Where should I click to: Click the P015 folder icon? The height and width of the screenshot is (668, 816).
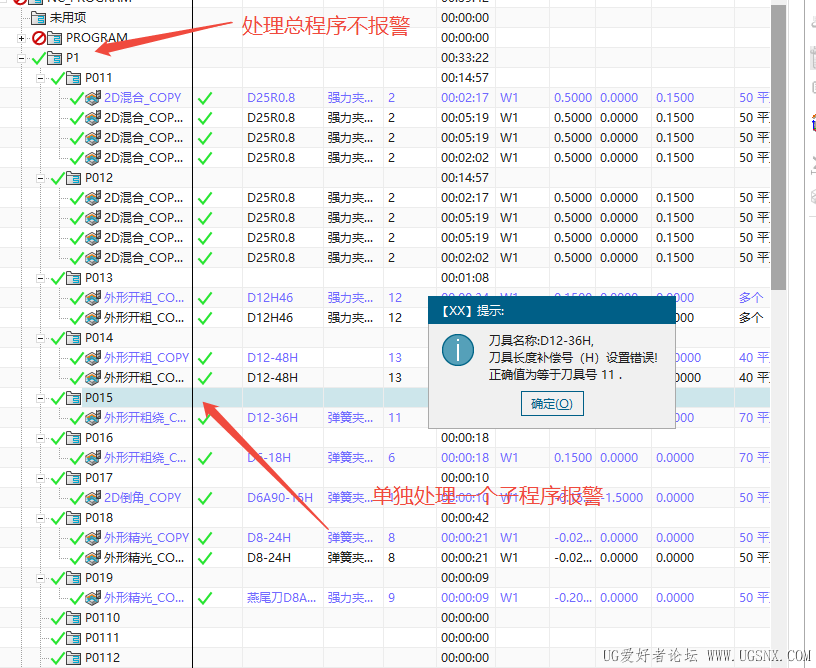tap(73, 398)
